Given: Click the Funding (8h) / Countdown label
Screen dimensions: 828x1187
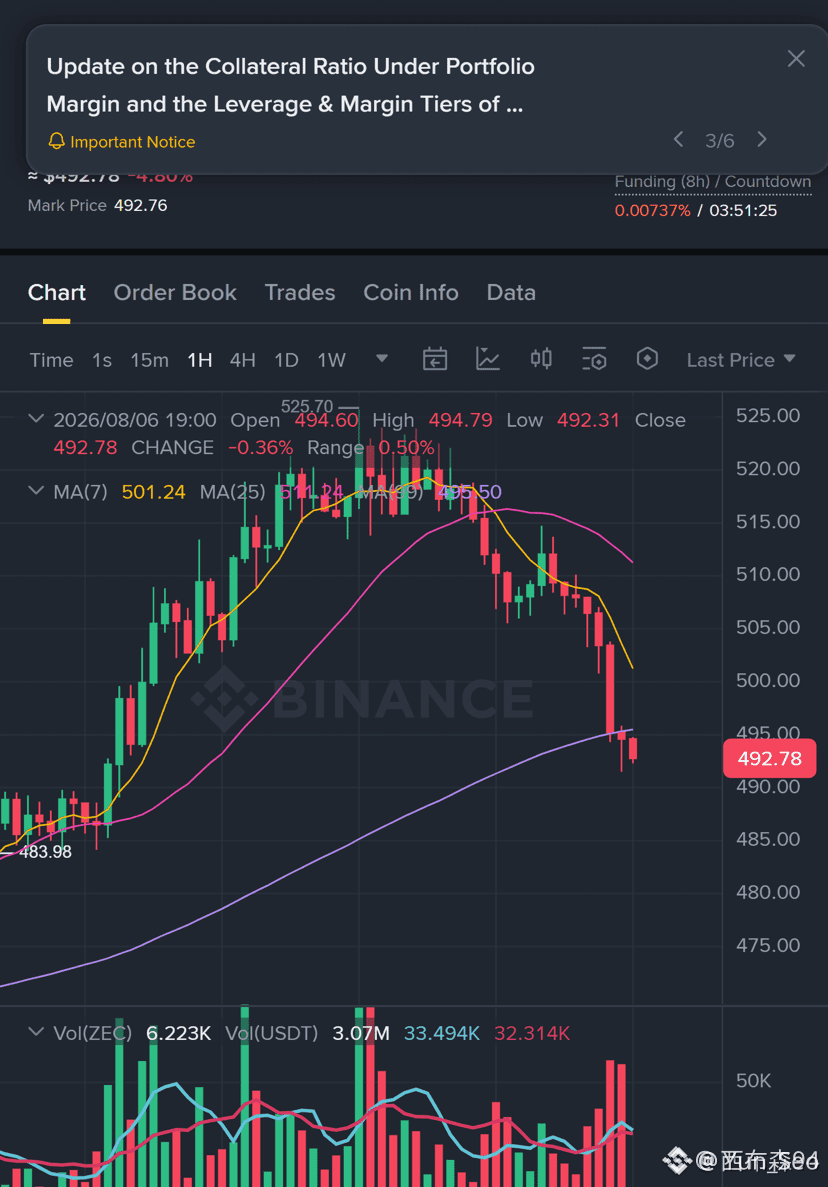Looking at the screenshot, I should (713, 182).
